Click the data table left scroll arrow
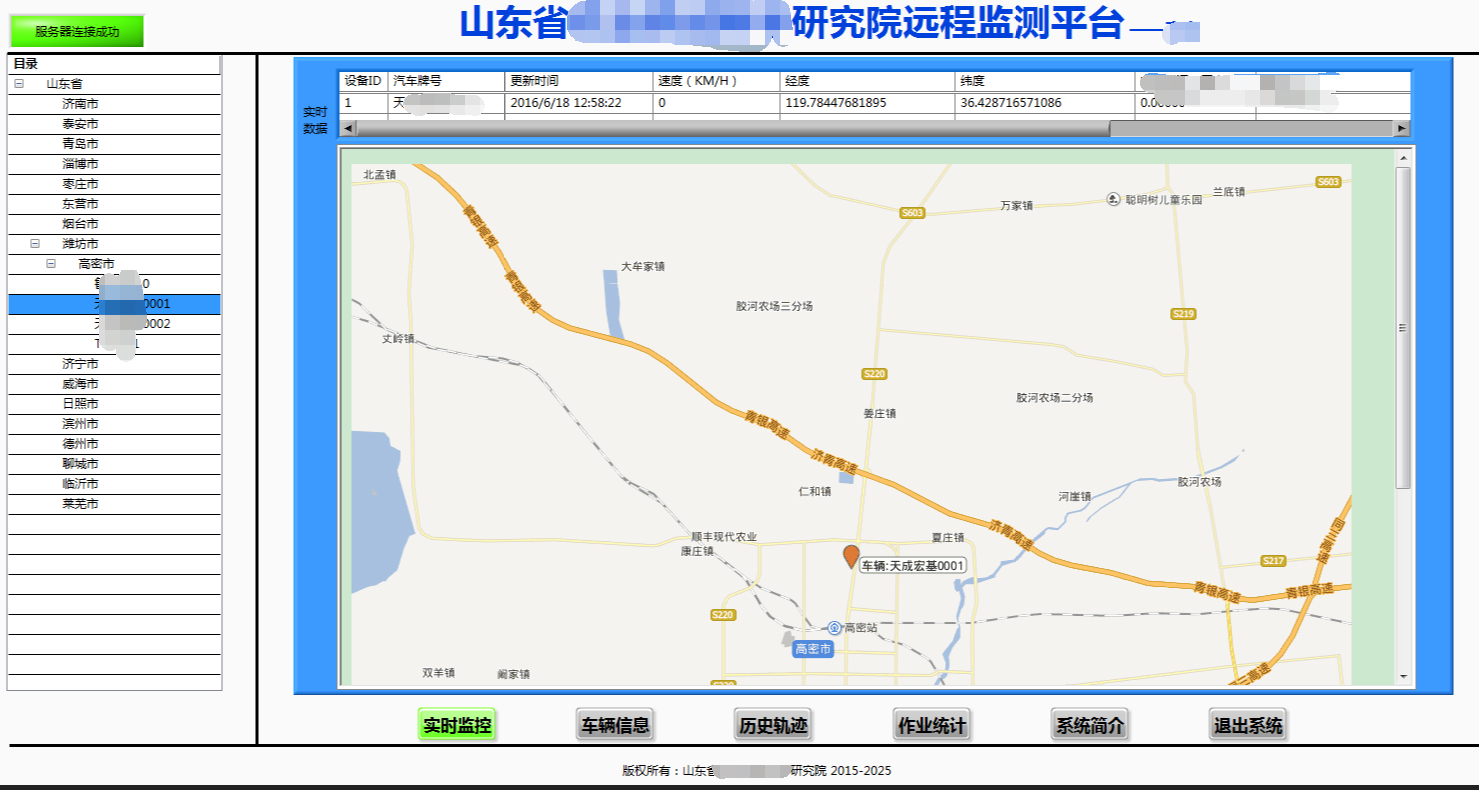Screen dimensions: 1479x790 tap(348, 128)
